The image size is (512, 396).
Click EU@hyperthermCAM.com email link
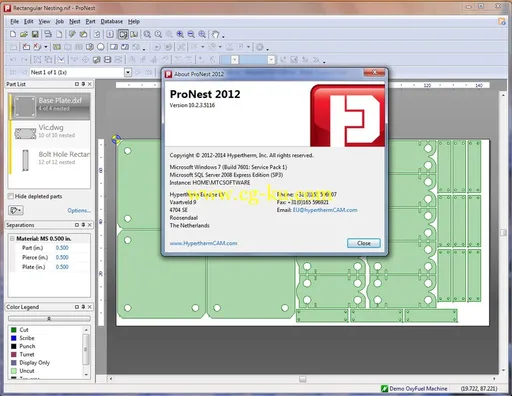tap(325, 210)
